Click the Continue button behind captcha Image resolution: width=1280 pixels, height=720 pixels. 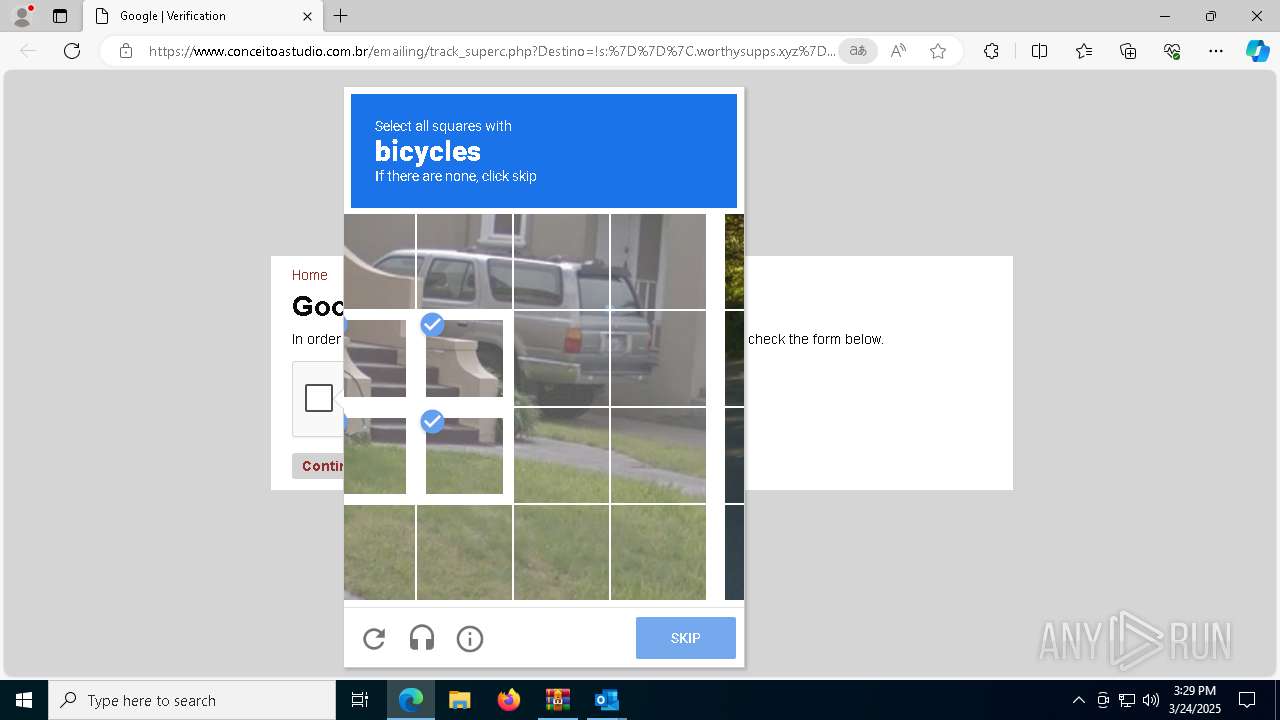(x=318, y=466)
